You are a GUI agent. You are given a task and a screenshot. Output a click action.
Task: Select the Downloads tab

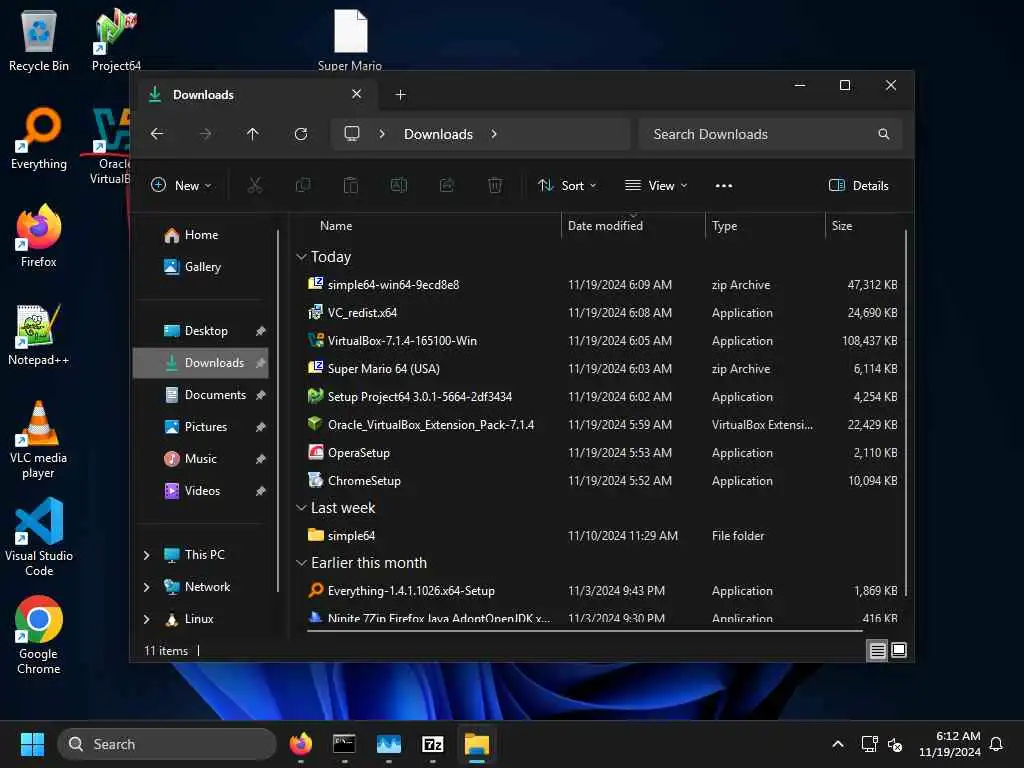(255, 95)
